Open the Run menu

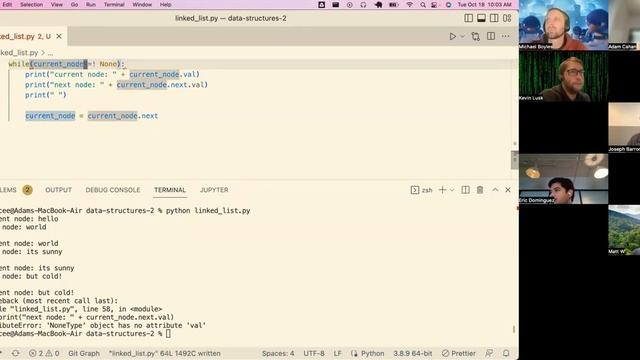click(x=91, y=4)
